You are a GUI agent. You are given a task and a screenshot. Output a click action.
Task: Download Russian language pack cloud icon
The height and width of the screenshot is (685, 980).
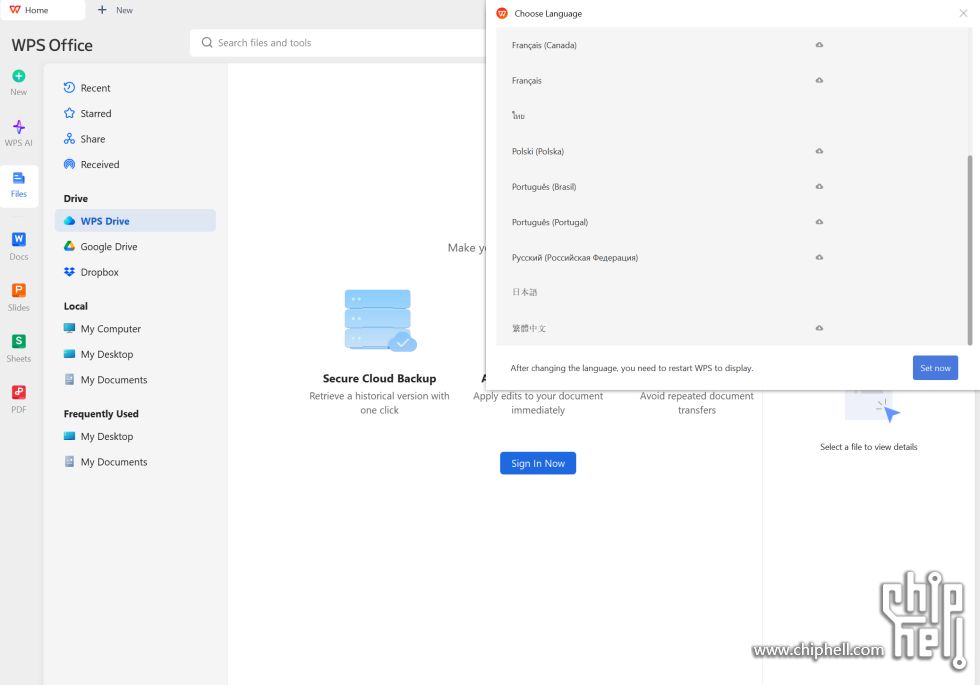coord(819,258)
